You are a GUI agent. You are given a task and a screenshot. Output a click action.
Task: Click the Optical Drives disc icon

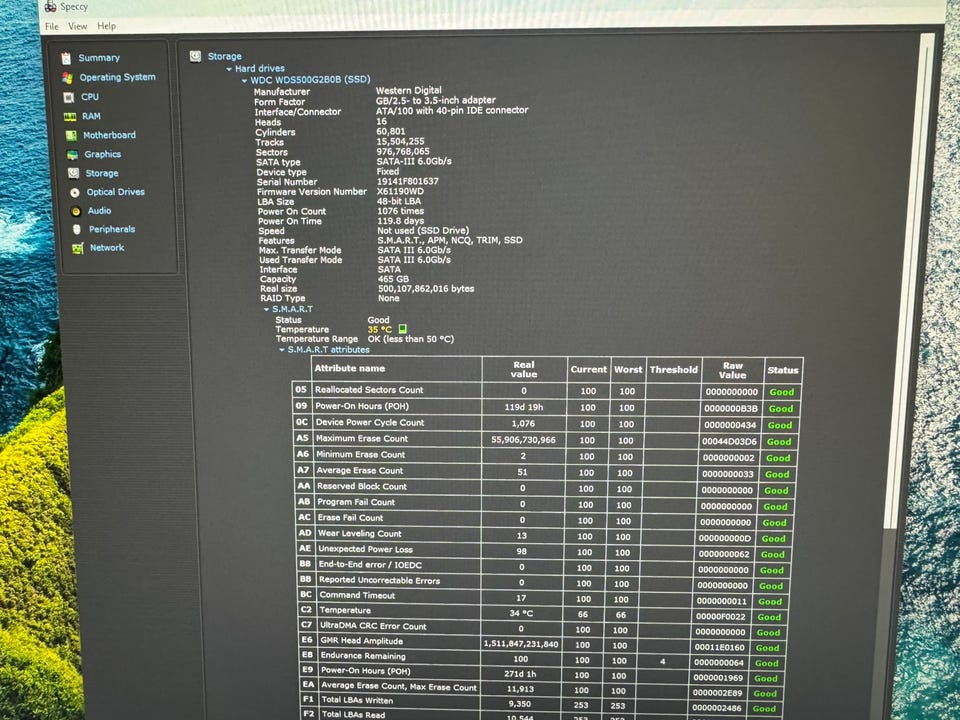[x=75, y=192]
